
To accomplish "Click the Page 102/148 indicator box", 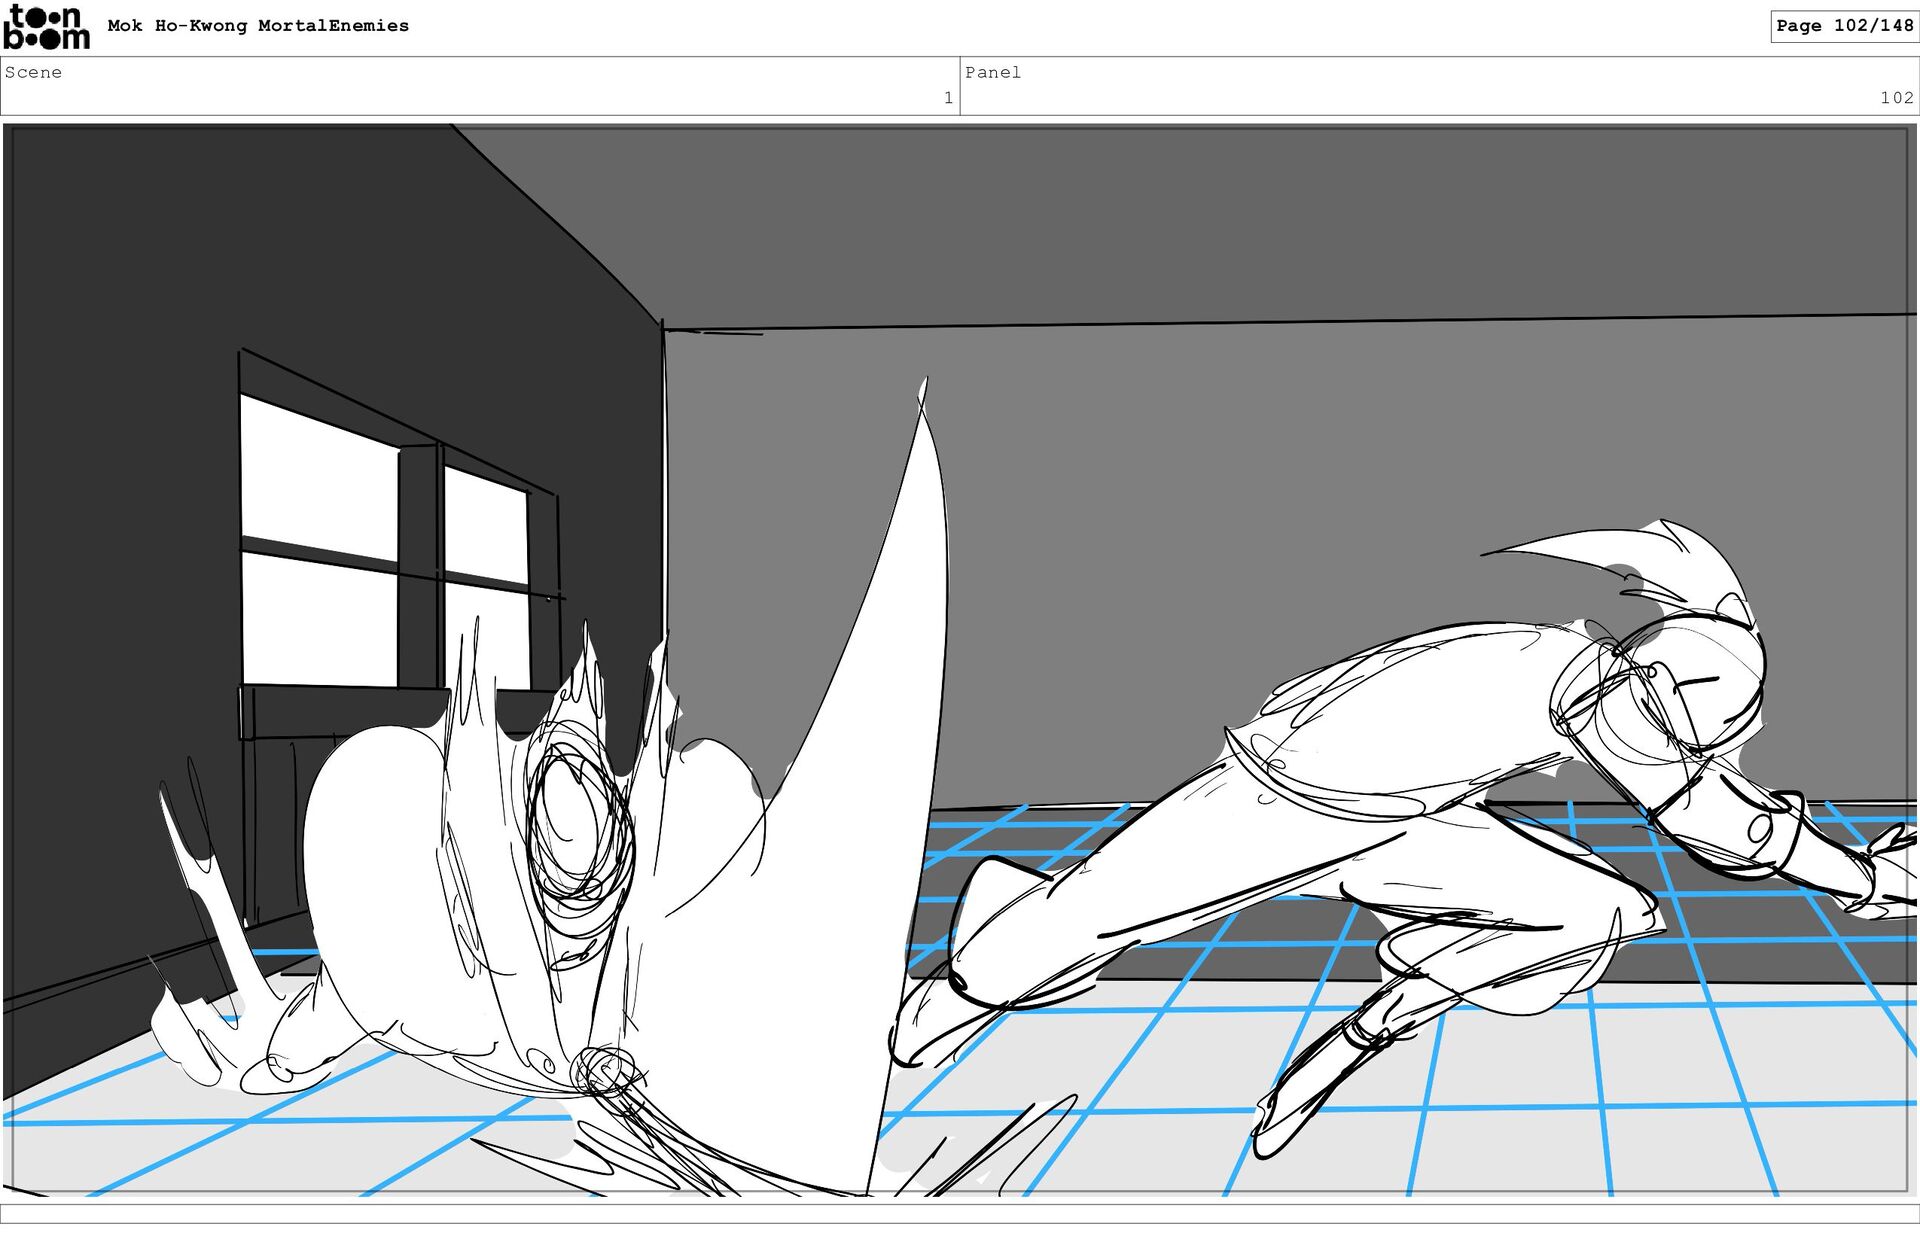I will [1844, 26].
